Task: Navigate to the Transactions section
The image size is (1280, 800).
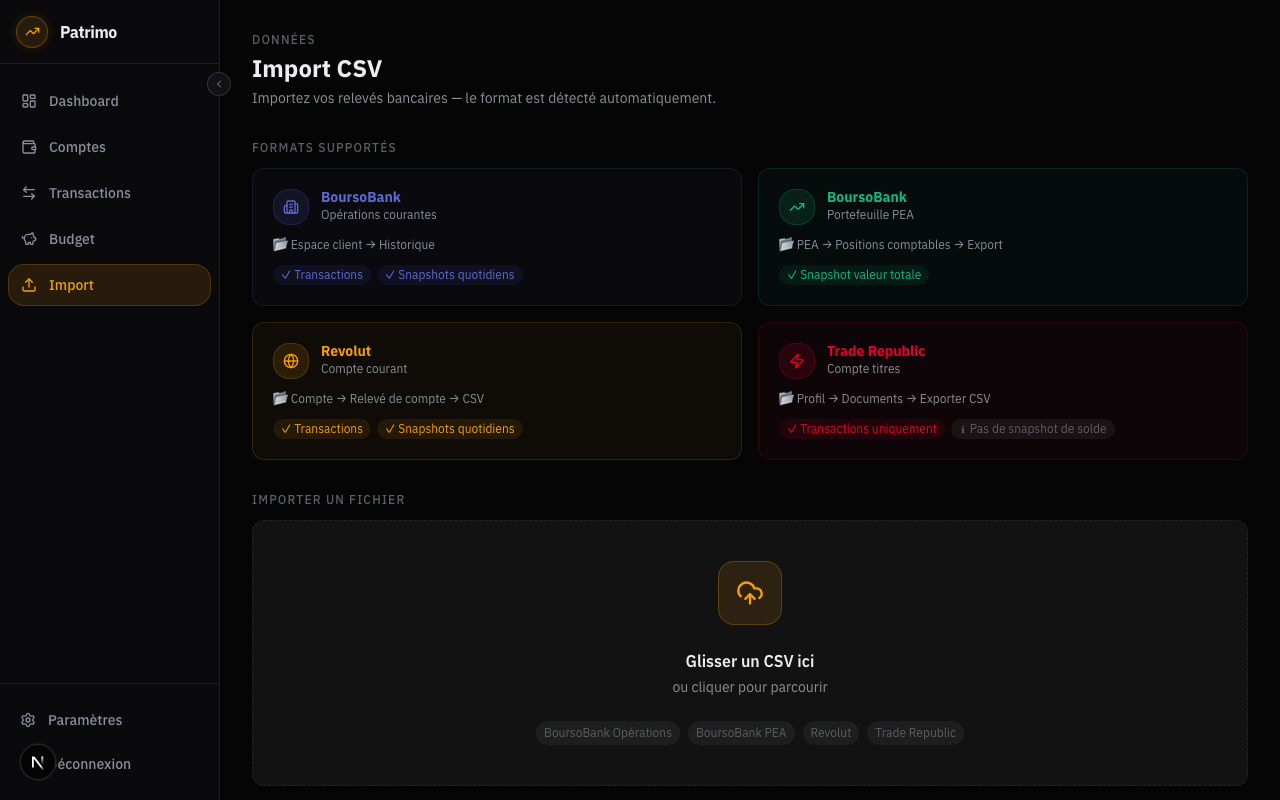Action: (89, 192)
